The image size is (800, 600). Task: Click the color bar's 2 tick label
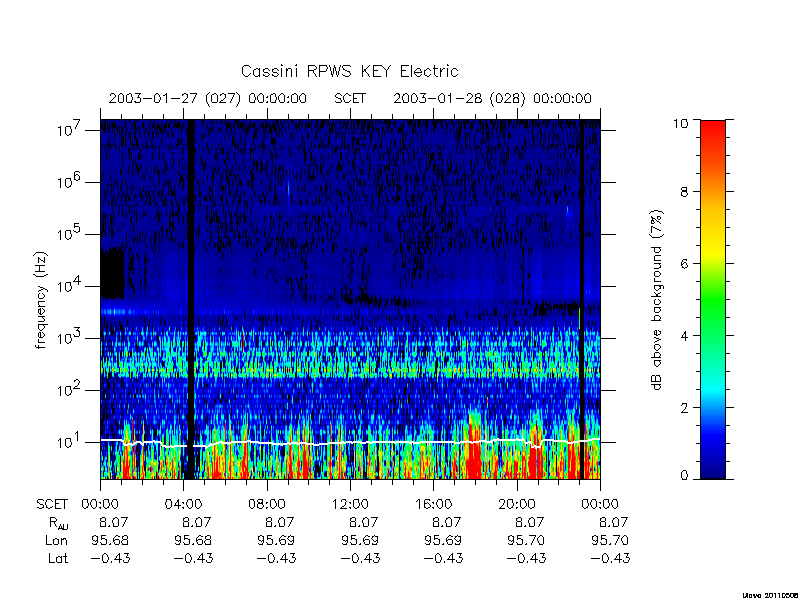684,408
